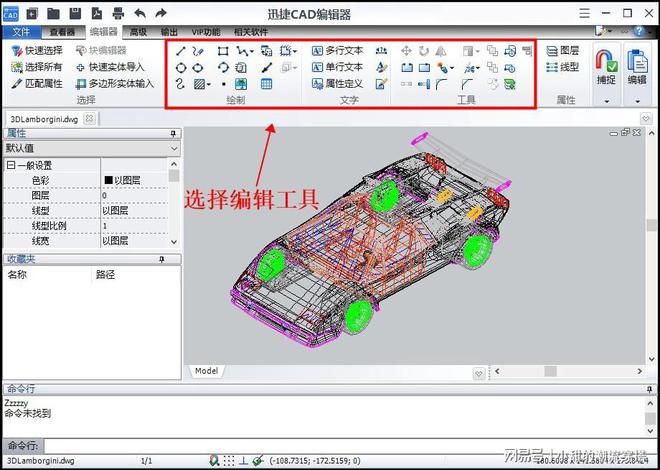
Task: Click the diagonal brush line icon
Action: pos(267,68)
